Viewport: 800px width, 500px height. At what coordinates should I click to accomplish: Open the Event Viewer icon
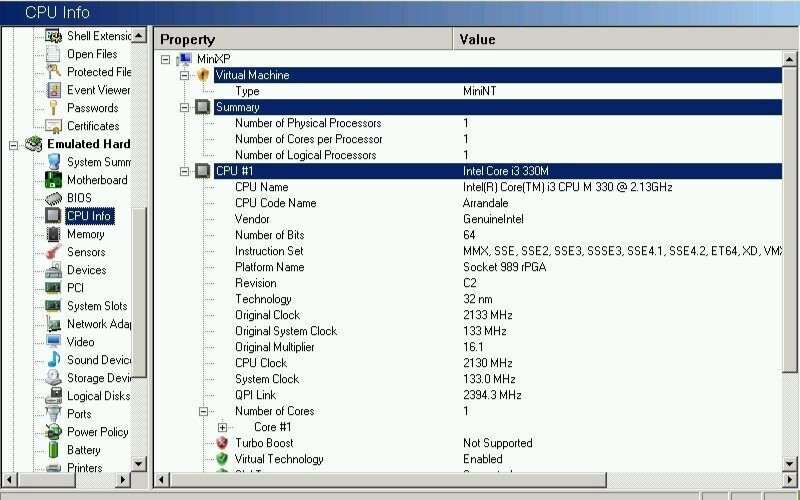coord(53,90)
